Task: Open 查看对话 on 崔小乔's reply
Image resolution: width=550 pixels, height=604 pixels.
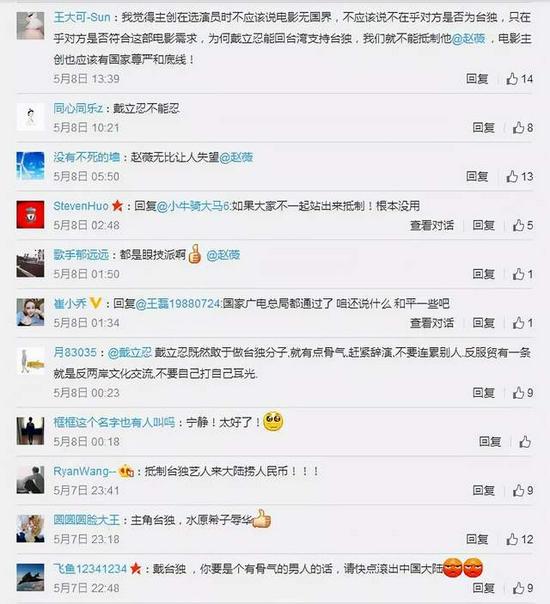Action: click(x=432, y=323)
